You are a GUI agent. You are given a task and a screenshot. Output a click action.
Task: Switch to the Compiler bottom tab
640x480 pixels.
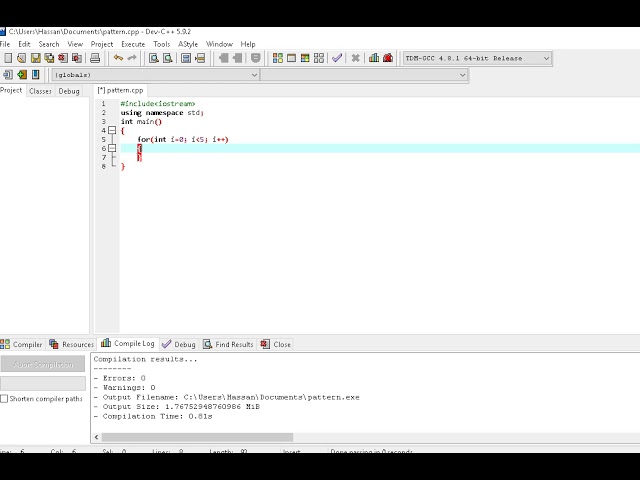pos(22,344)
